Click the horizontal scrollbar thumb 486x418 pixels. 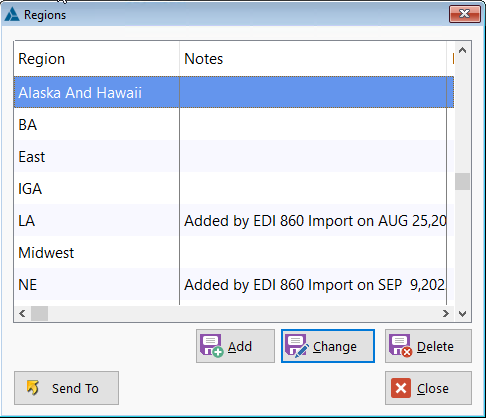(39, 314)
